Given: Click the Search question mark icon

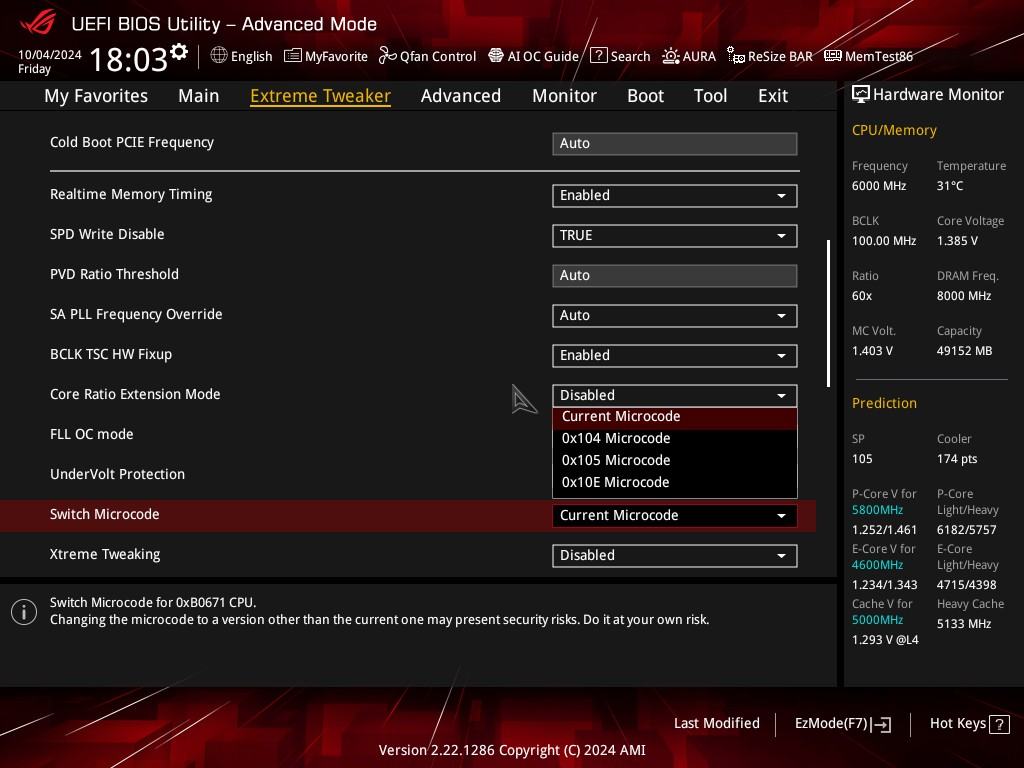Looking at the screenshot, I should (598, 56).
